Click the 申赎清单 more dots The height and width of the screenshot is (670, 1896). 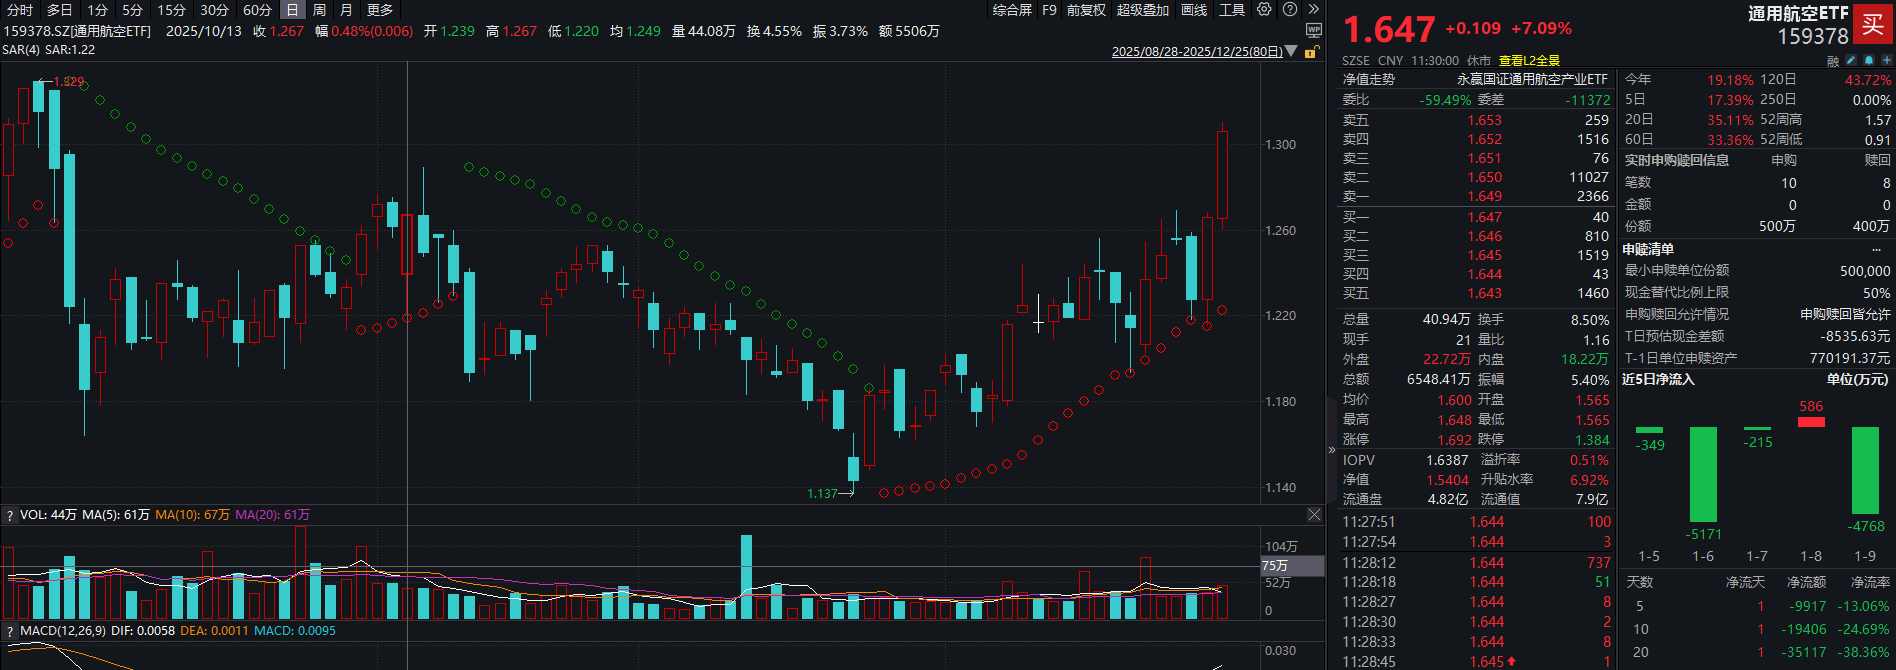pos(1876,250)
